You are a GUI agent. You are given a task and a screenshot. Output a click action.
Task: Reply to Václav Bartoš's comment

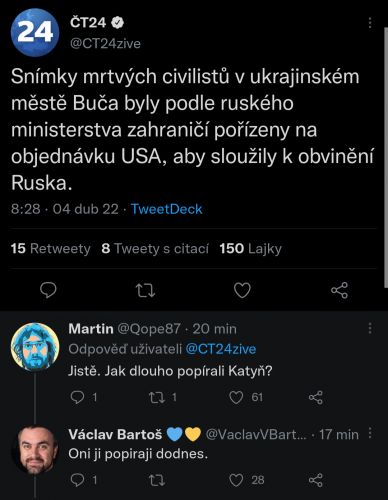(78, 480)
